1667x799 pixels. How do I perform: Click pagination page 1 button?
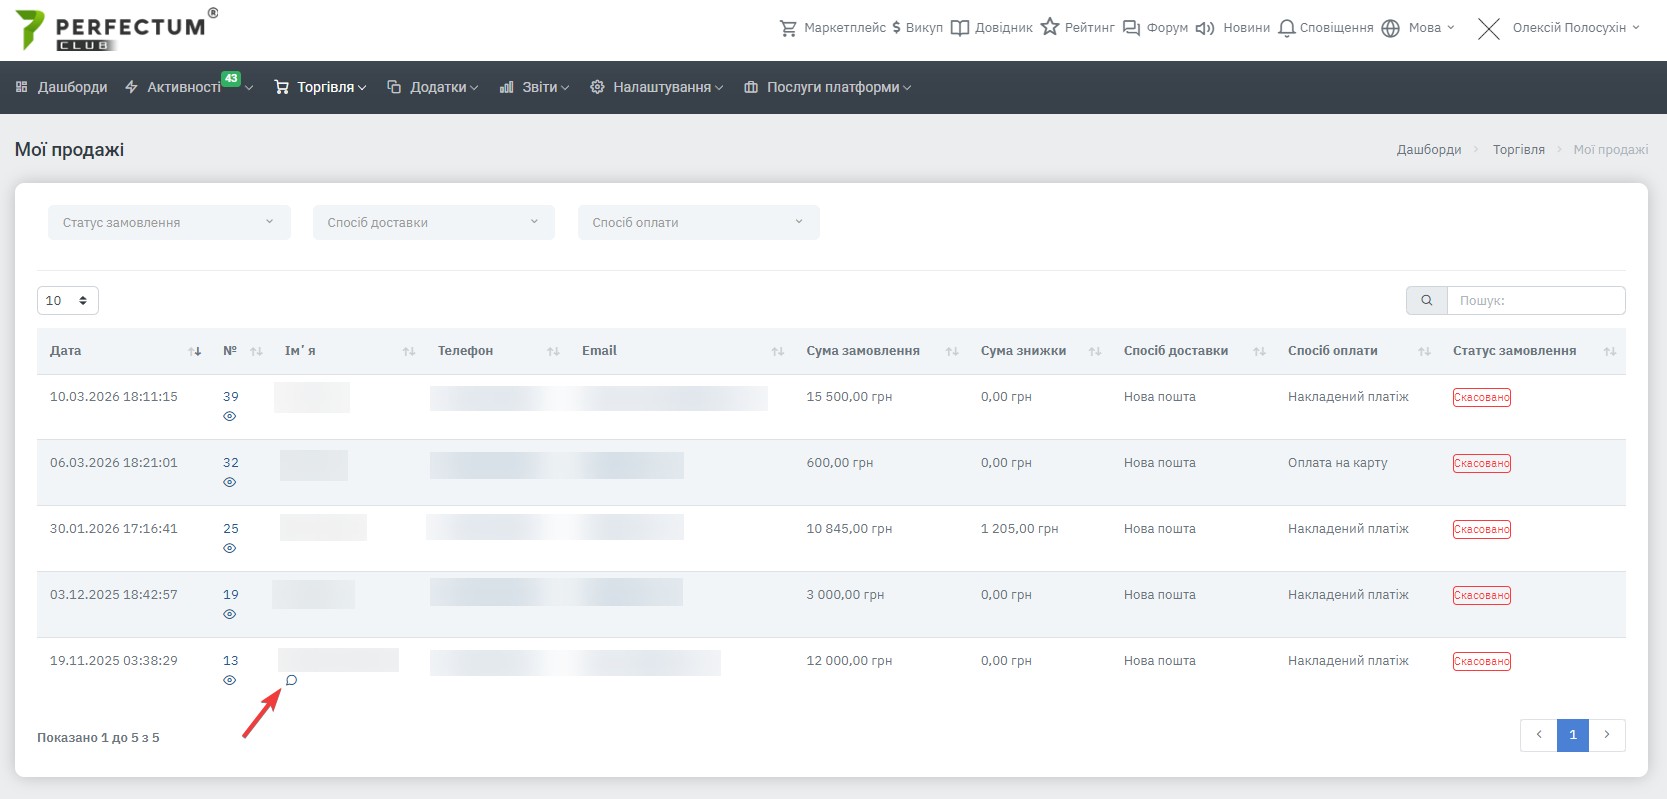[1572, 735]
